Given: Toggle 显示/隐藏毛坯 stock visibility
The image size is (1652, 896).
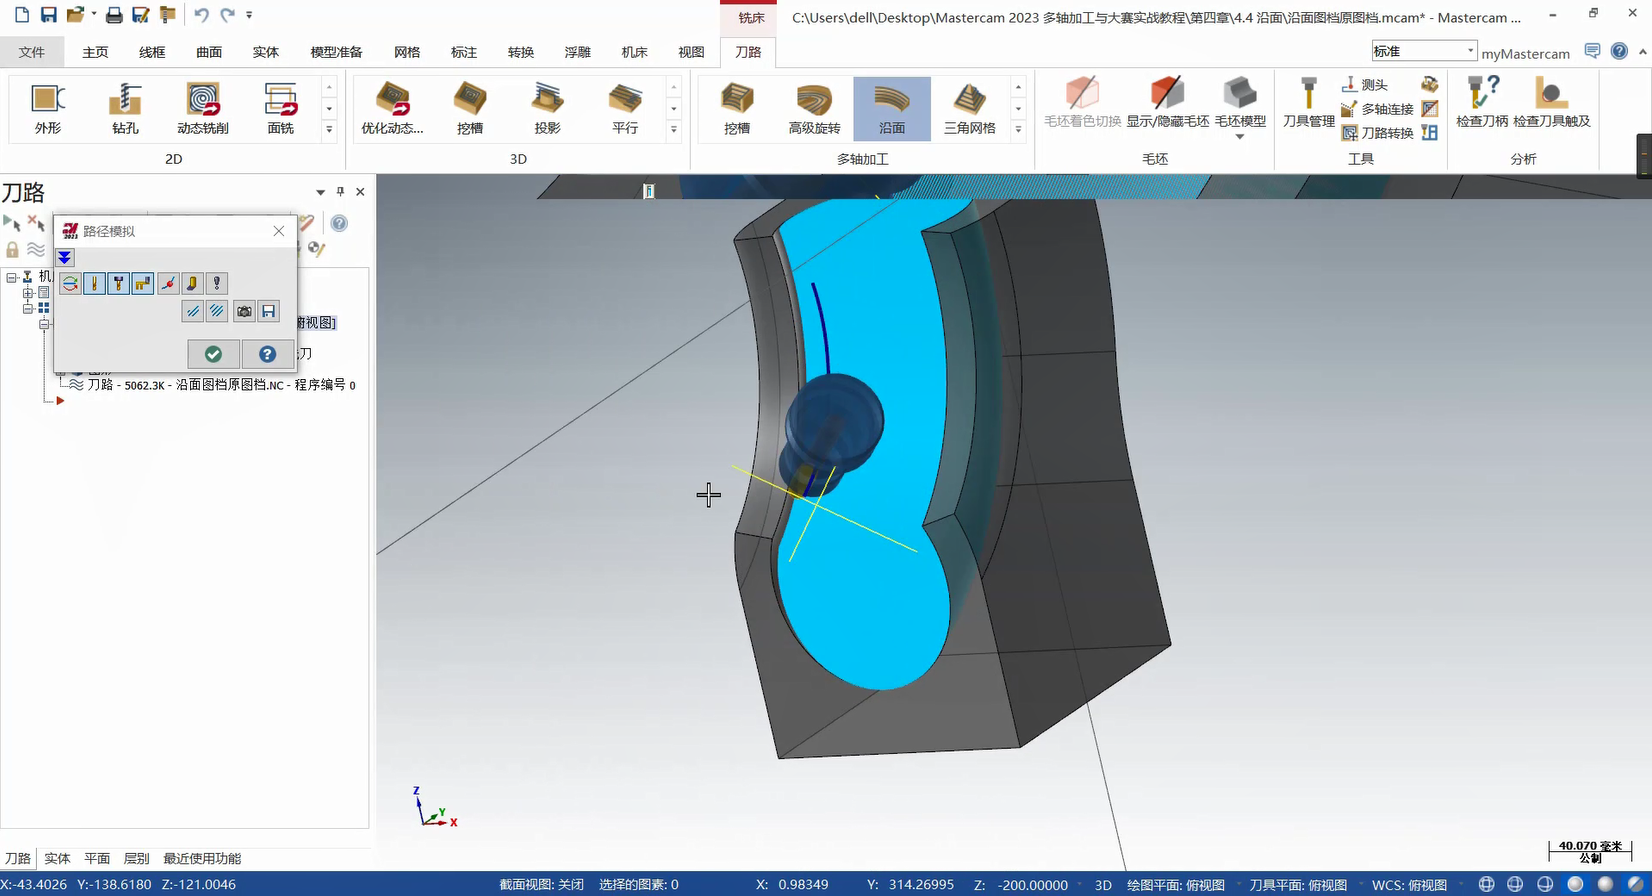Looking at the screenshot, I should [1167, 102].
